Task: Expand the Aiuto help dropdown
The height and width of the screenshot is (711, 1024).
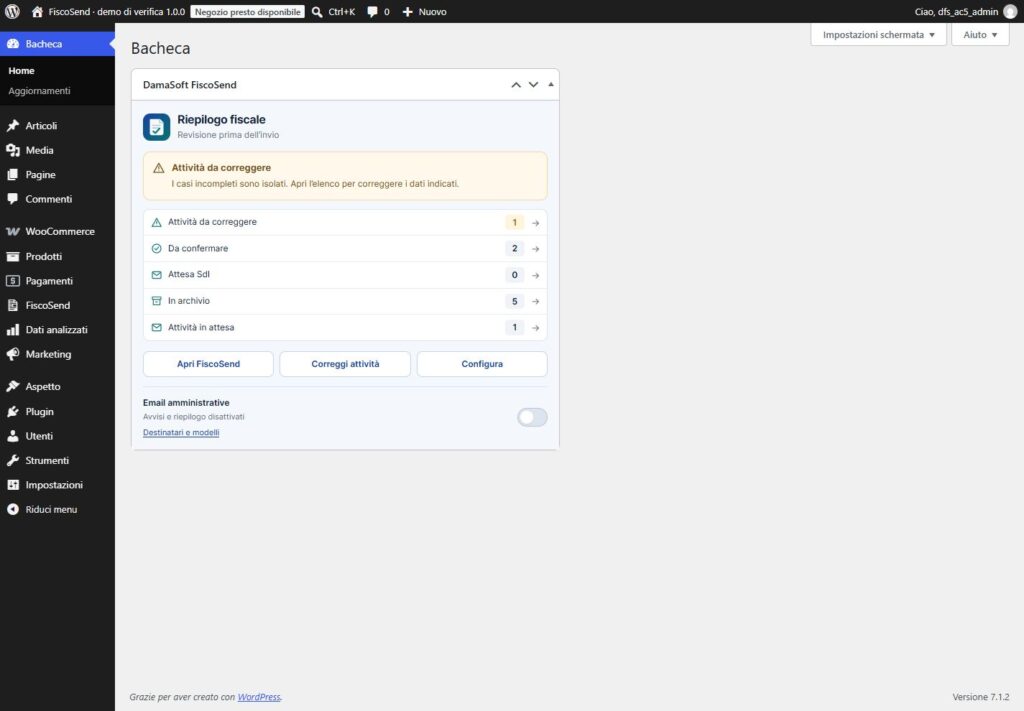Action: point(980,35)
